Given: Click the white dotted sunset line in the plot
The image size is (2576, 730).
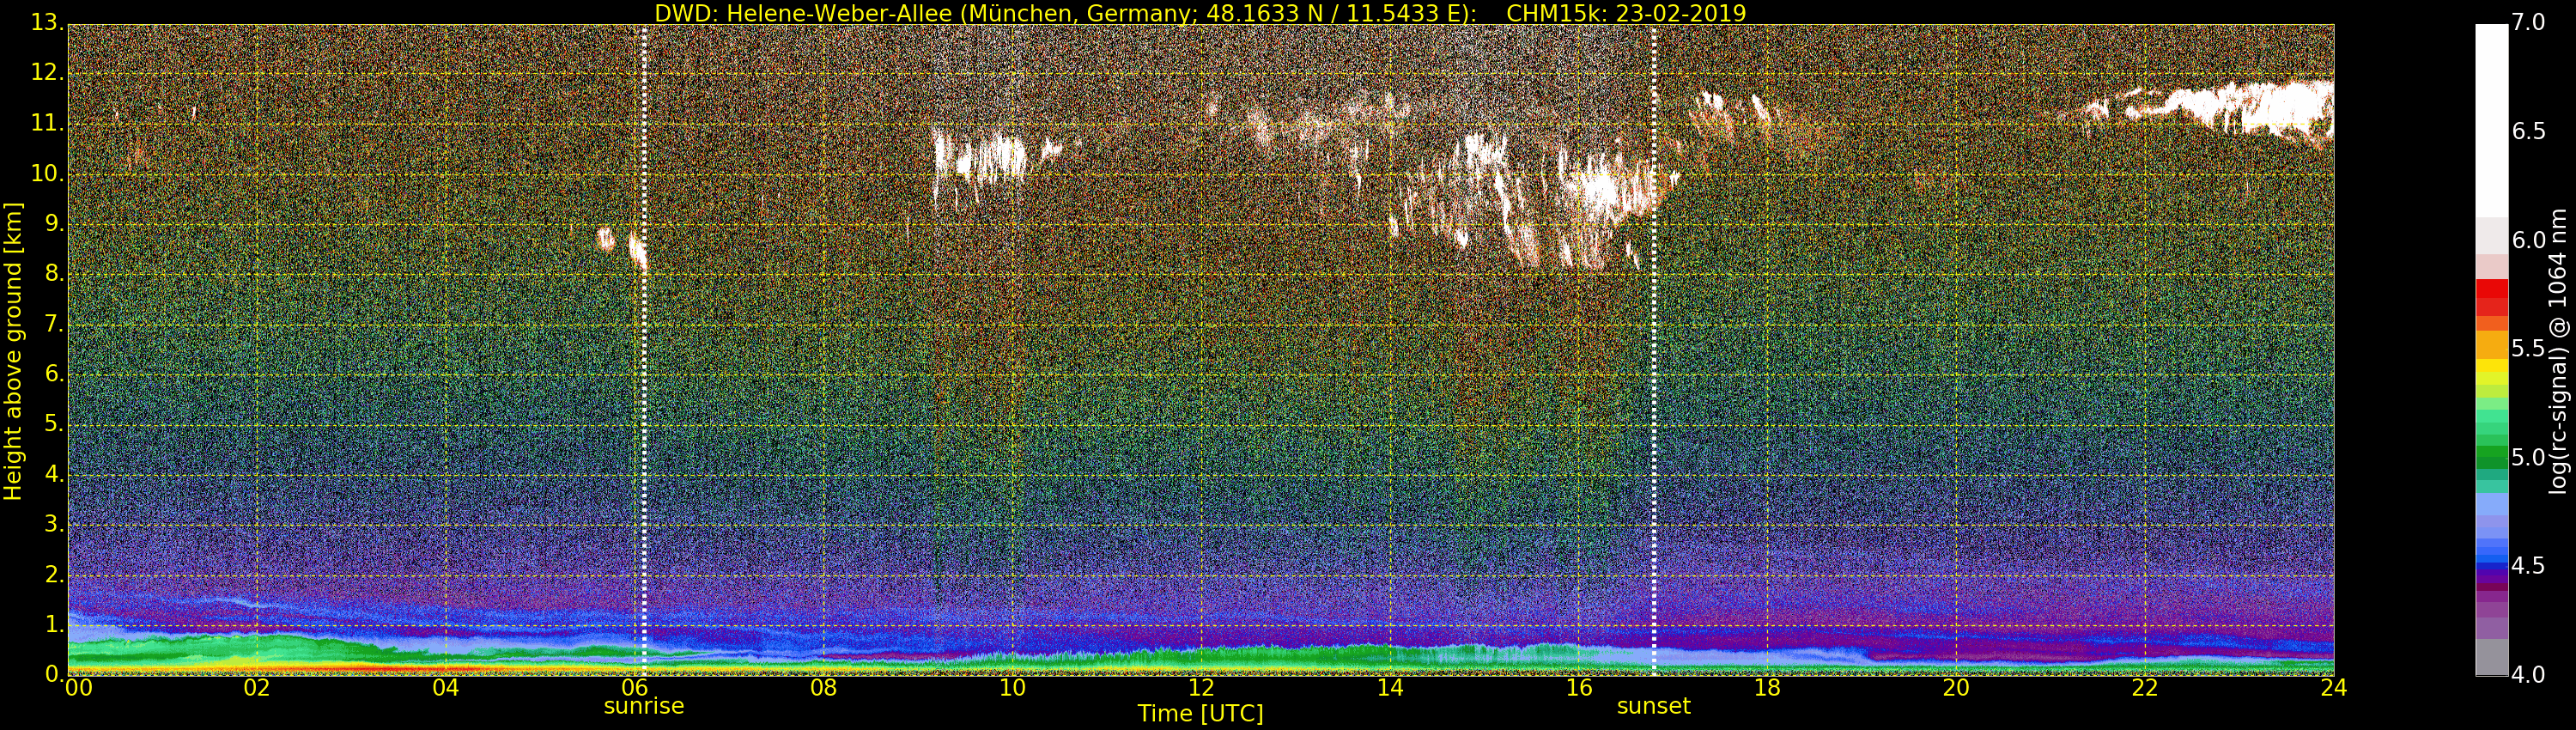Looking at the screenshot, I should (1654, 400).
